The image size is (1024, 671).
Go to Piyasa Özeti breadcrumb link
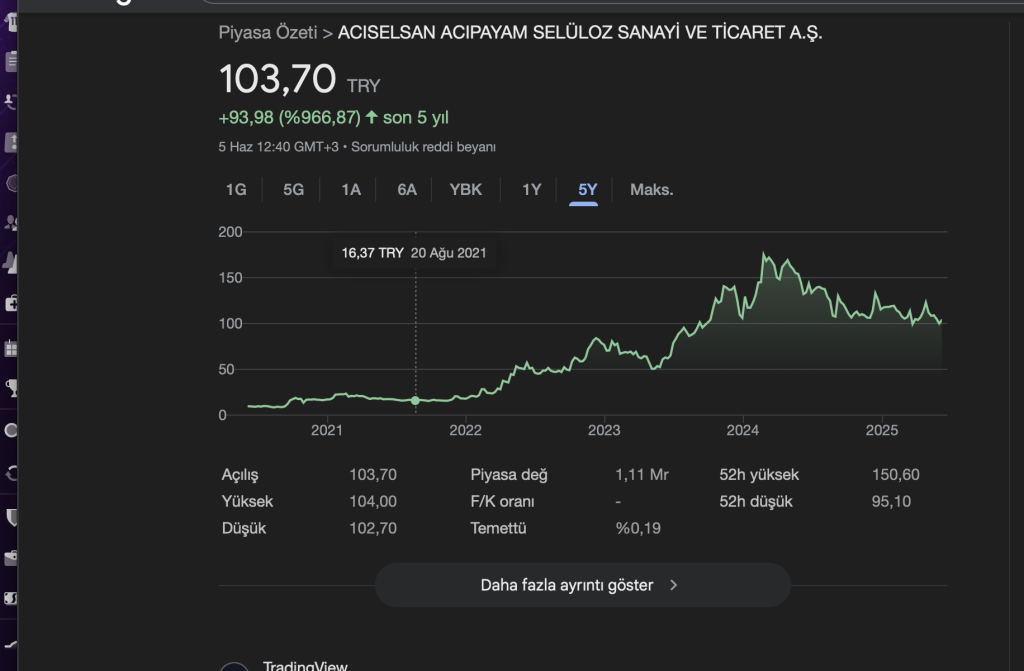[267, 33]
